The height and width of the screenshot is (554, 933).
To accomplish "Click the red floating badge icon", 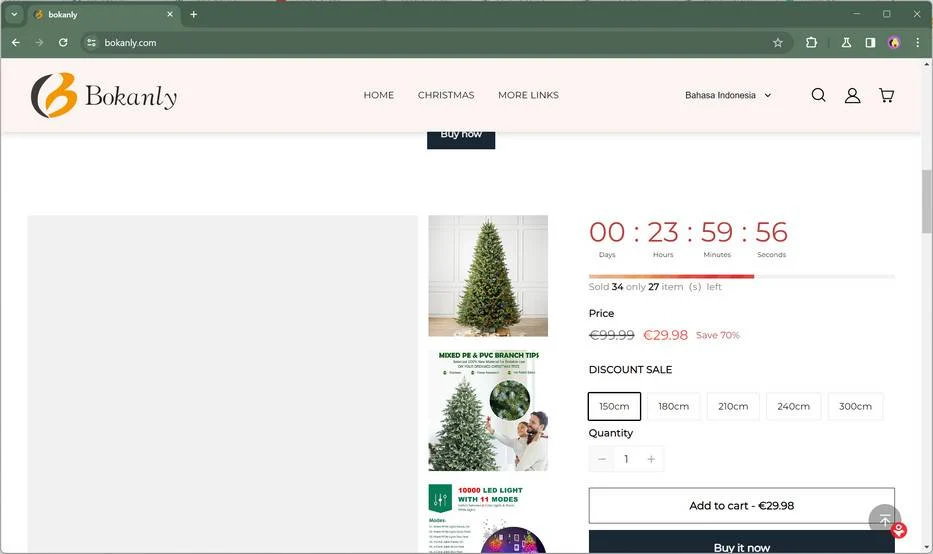I will pyautogui.click(x=899, y=530).
